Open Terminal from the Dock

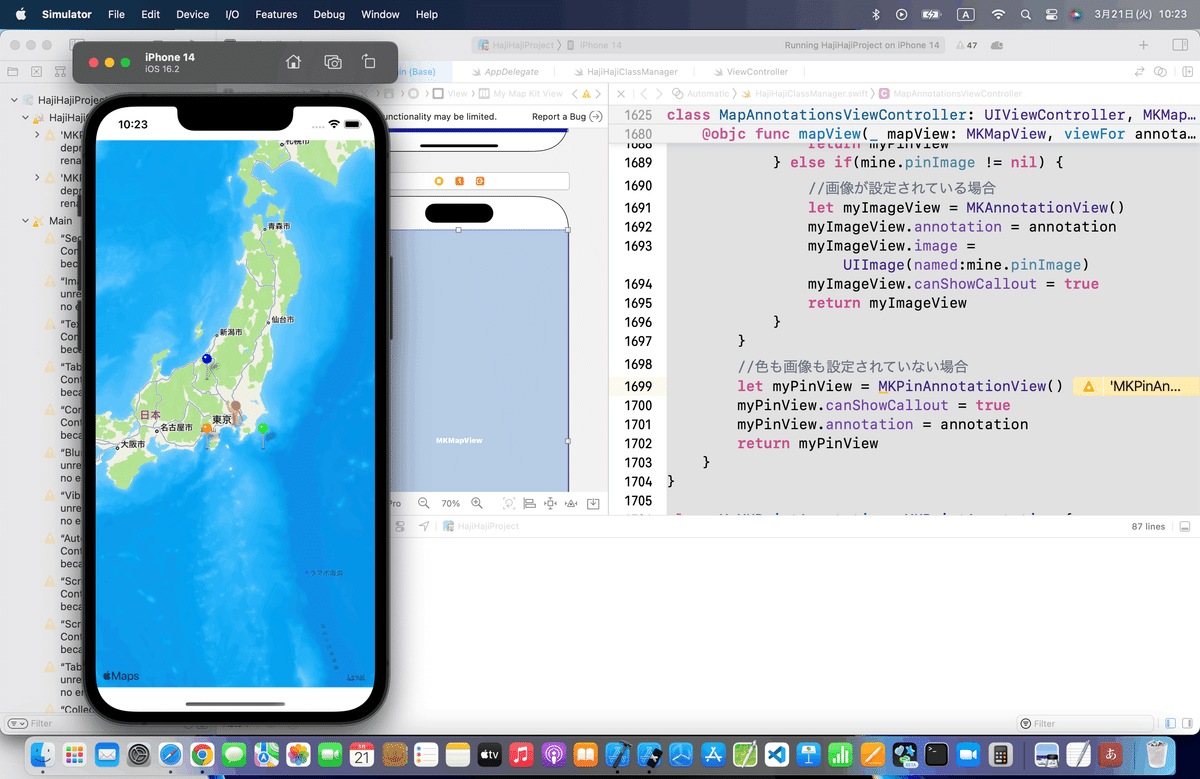click(937, 754)
